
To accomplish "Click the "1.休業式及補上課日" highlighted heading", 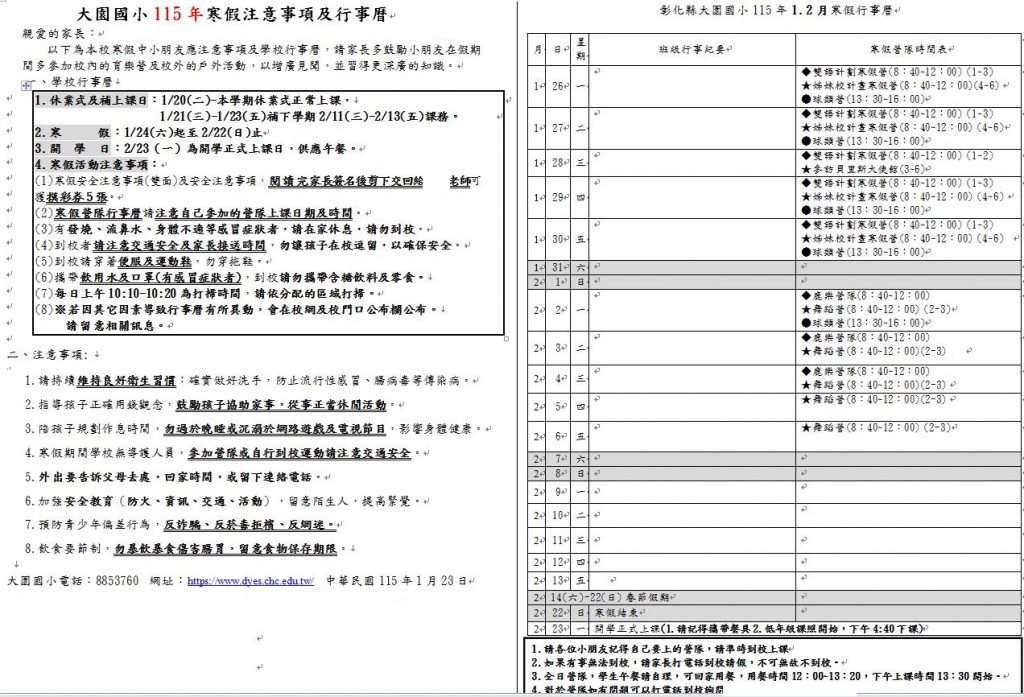I will click(91, 101).
